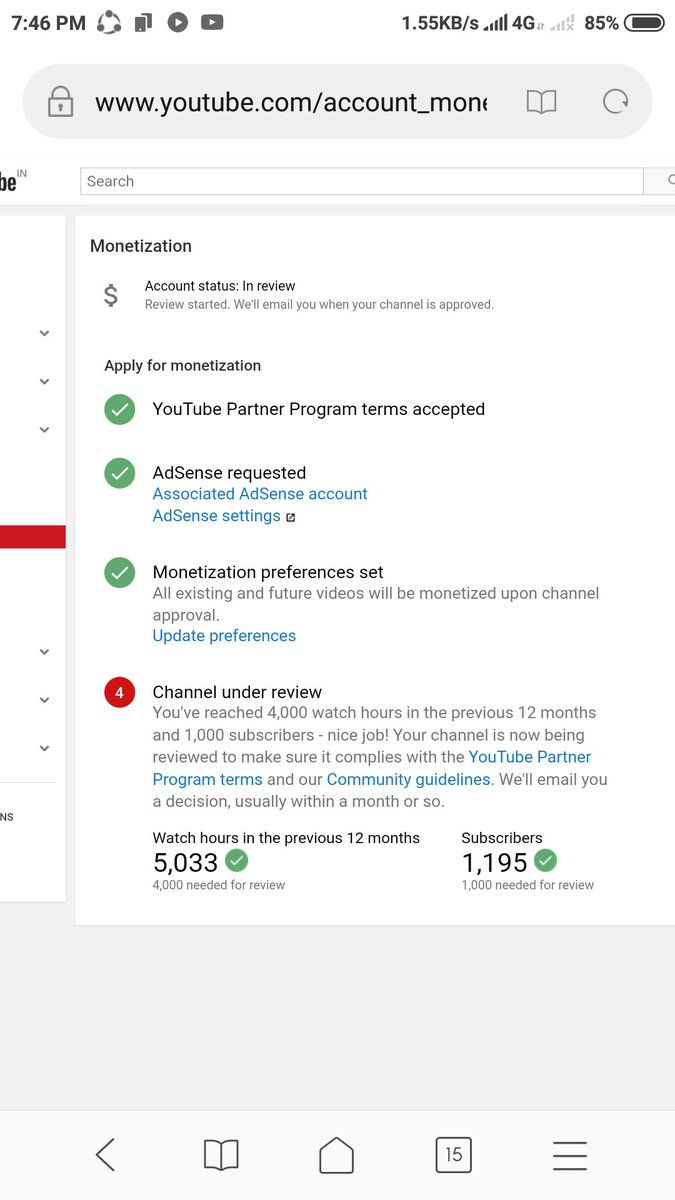
Task: Expand the fifth sidebar chevron
Action: [44, 700]
